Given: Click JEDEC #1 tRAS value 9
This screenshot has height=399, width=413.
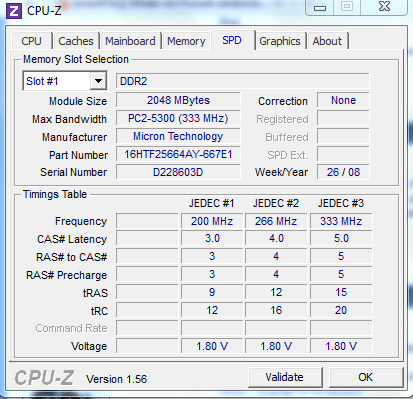Looking at the screenshot, I should (x=212, y=292).
